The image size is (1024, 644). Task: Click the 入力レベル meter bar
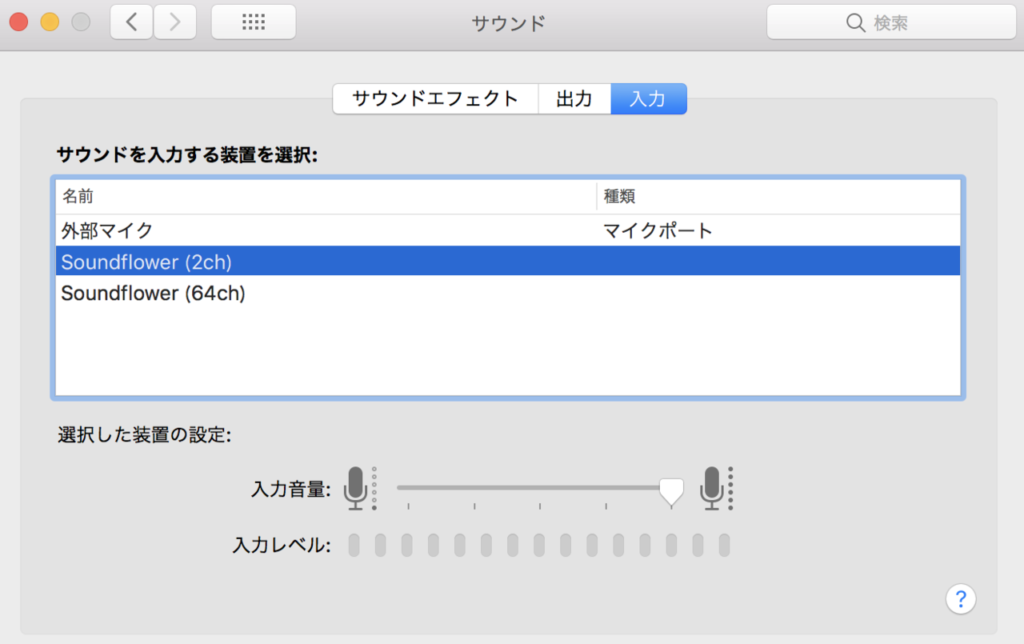click(539, 545)
